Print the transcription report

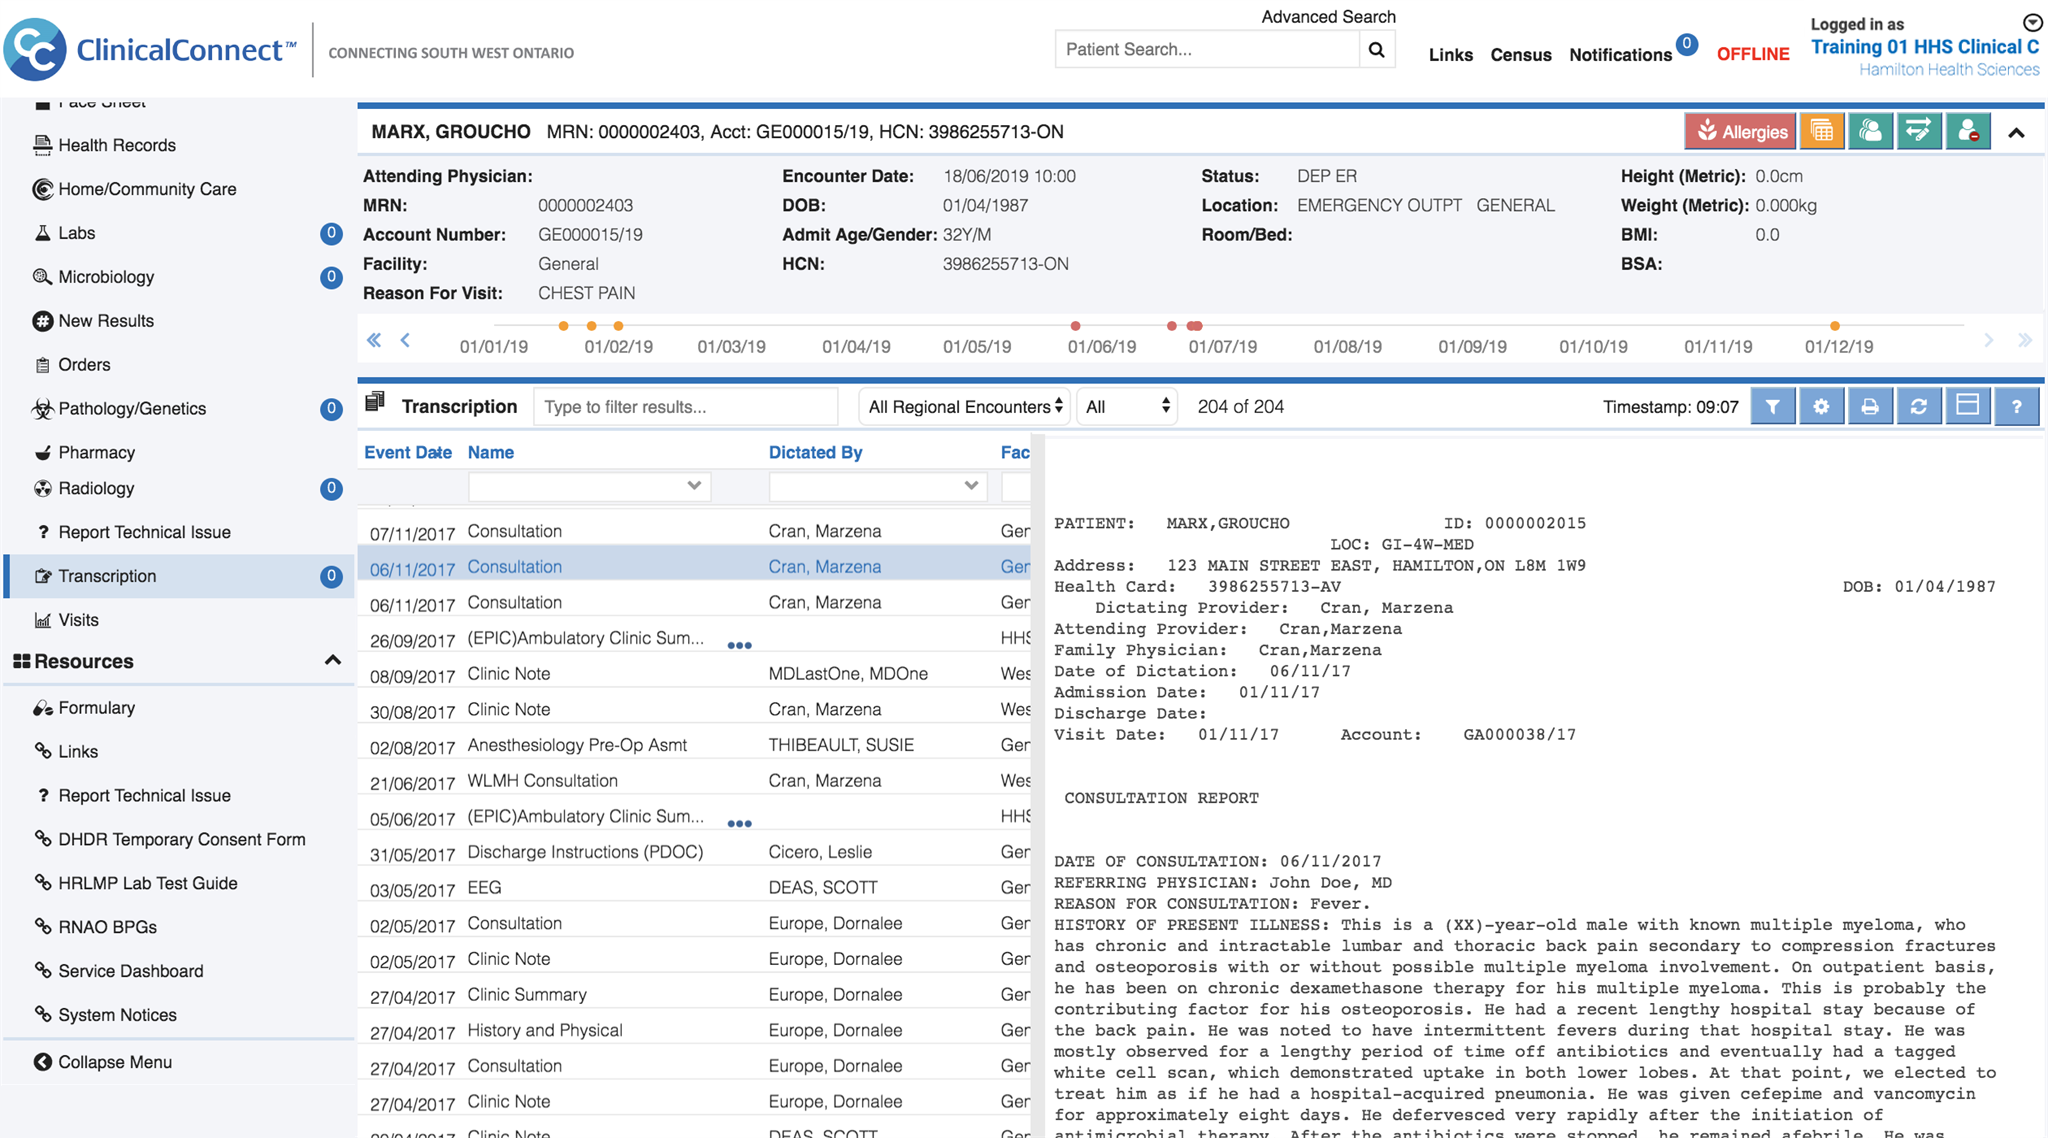point(1870,406)
